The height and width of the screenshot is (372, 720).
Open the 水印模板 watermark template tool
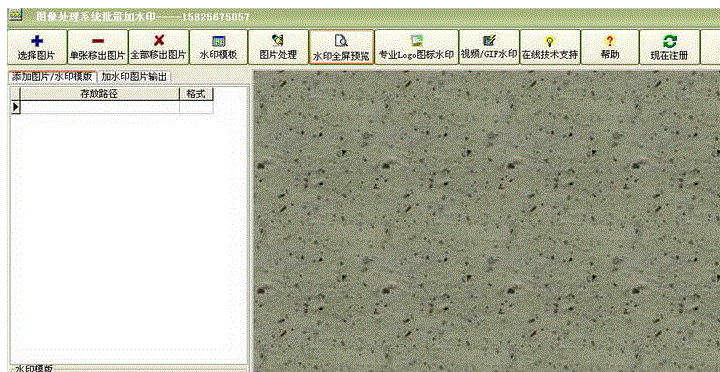click(x=218, y=47)
